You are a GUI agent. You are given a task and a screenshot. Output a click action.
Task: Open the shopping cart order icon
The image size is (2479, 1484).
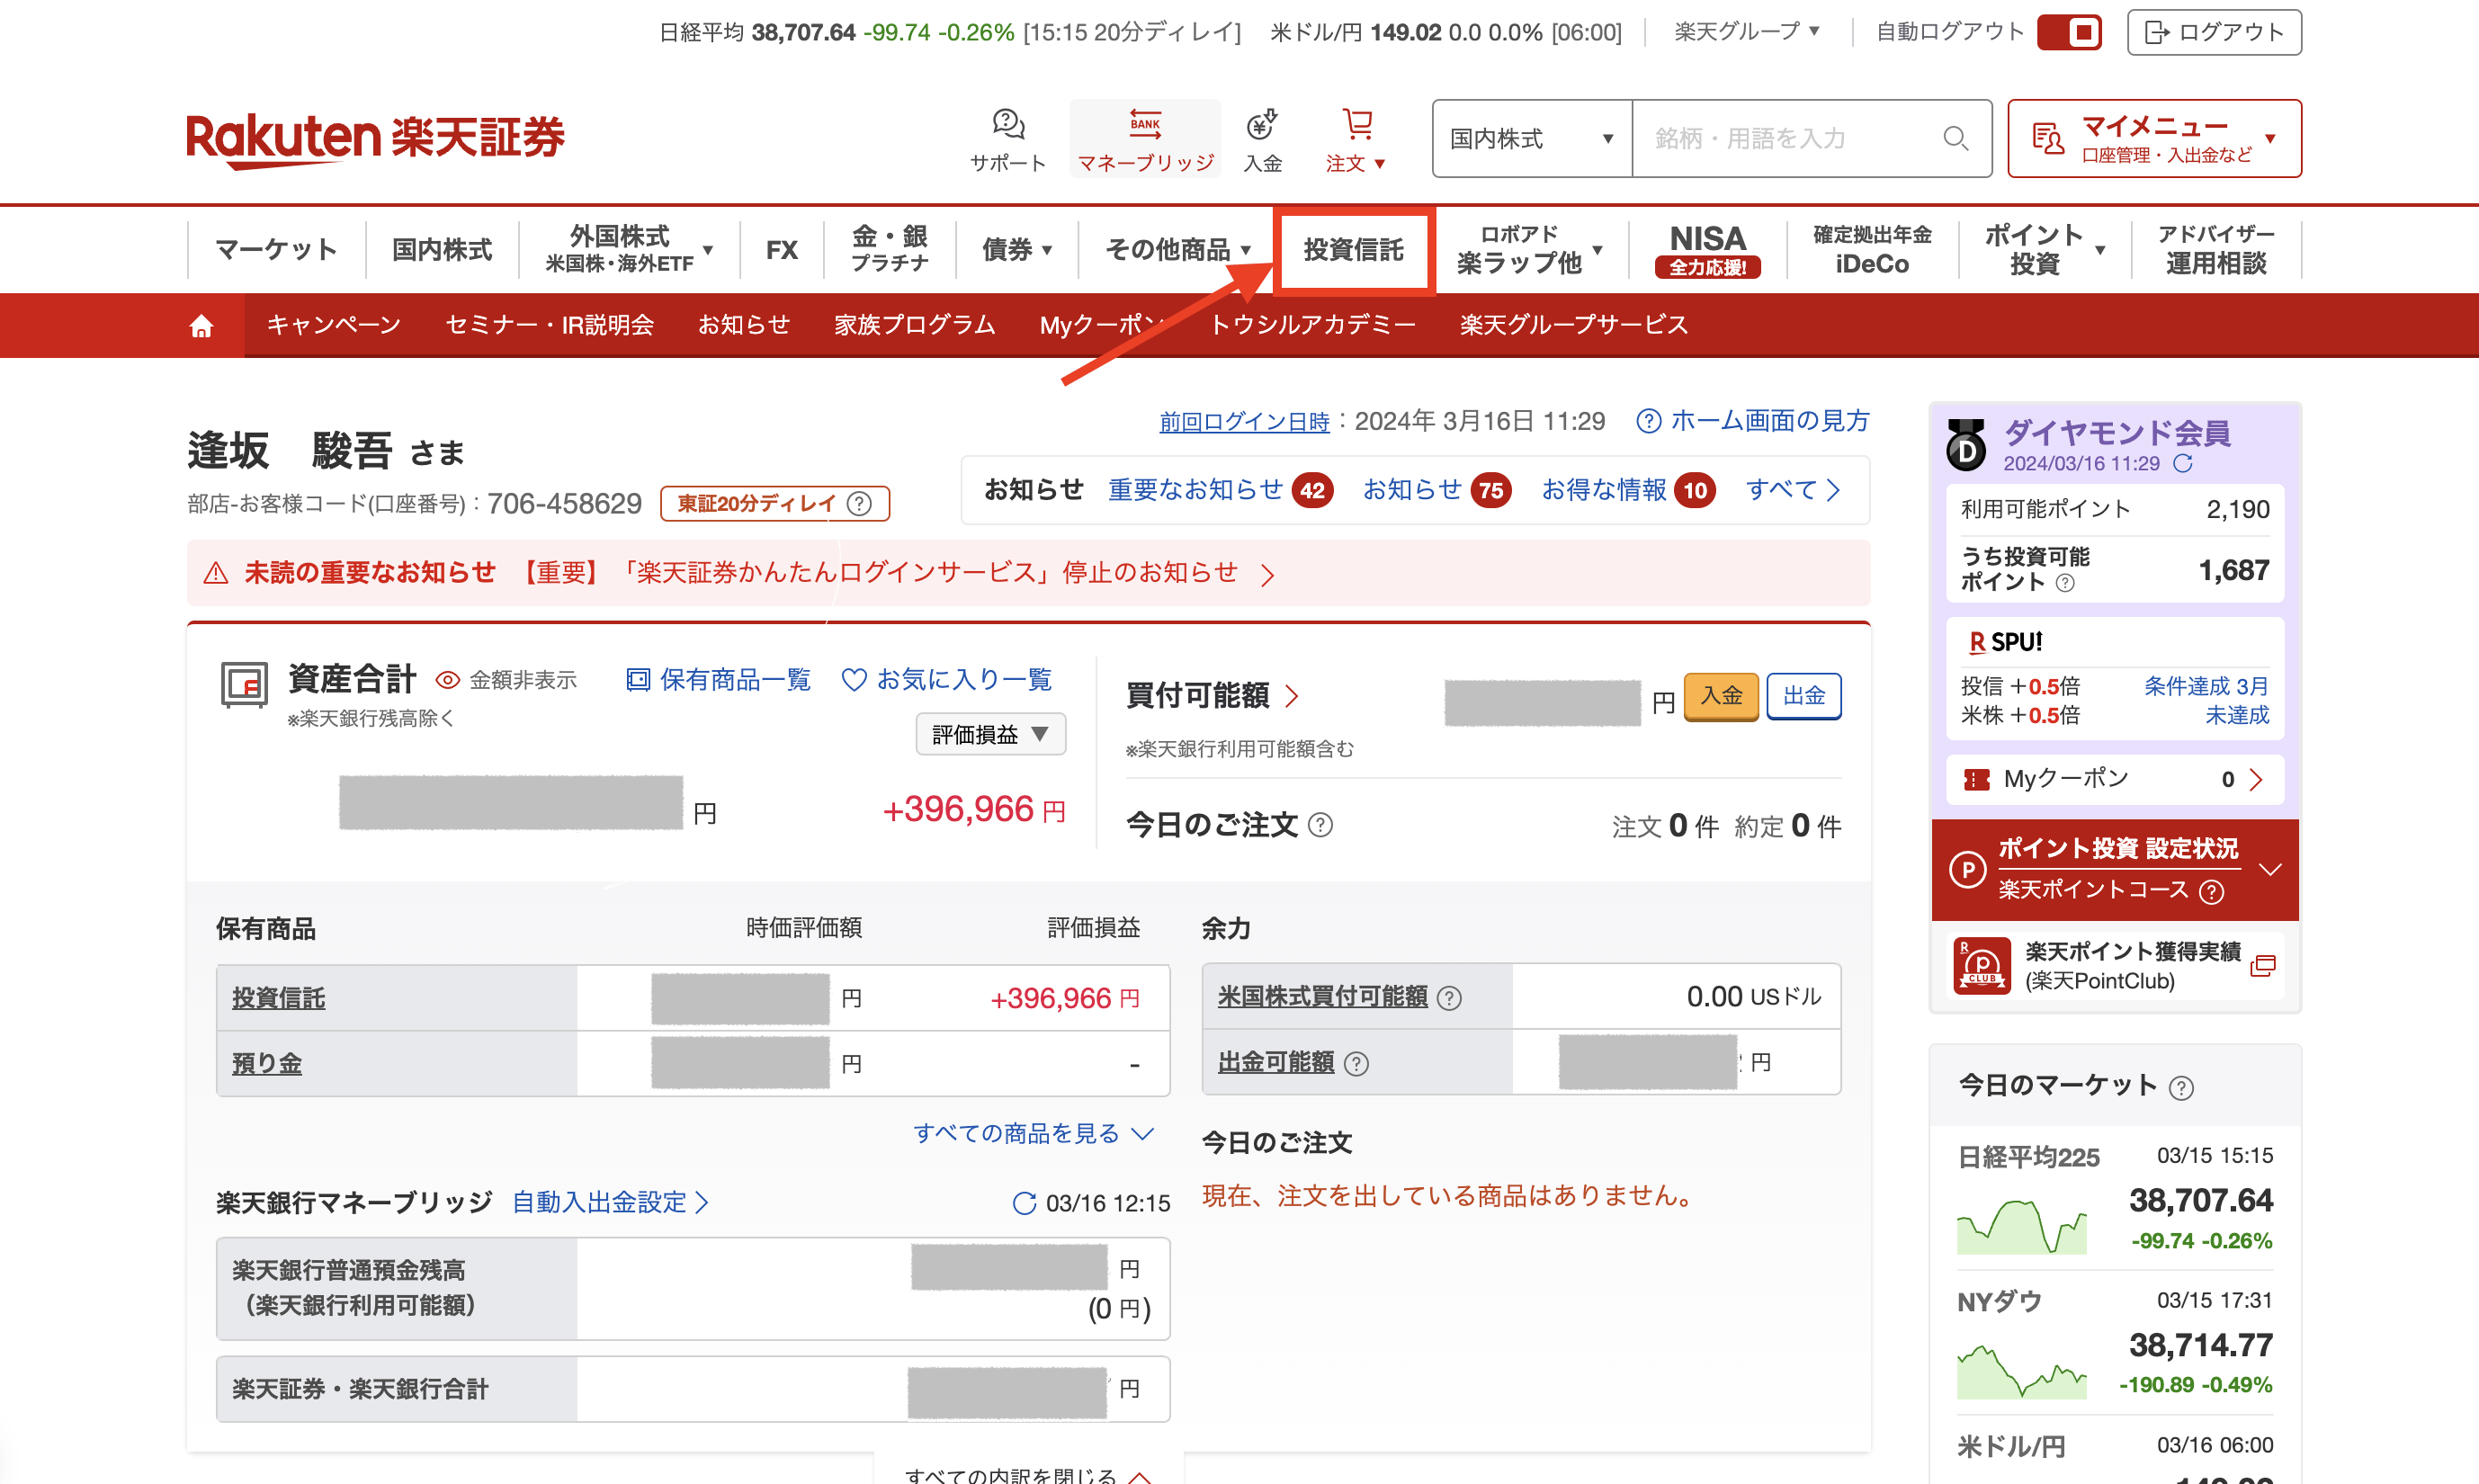point(1357,124)
